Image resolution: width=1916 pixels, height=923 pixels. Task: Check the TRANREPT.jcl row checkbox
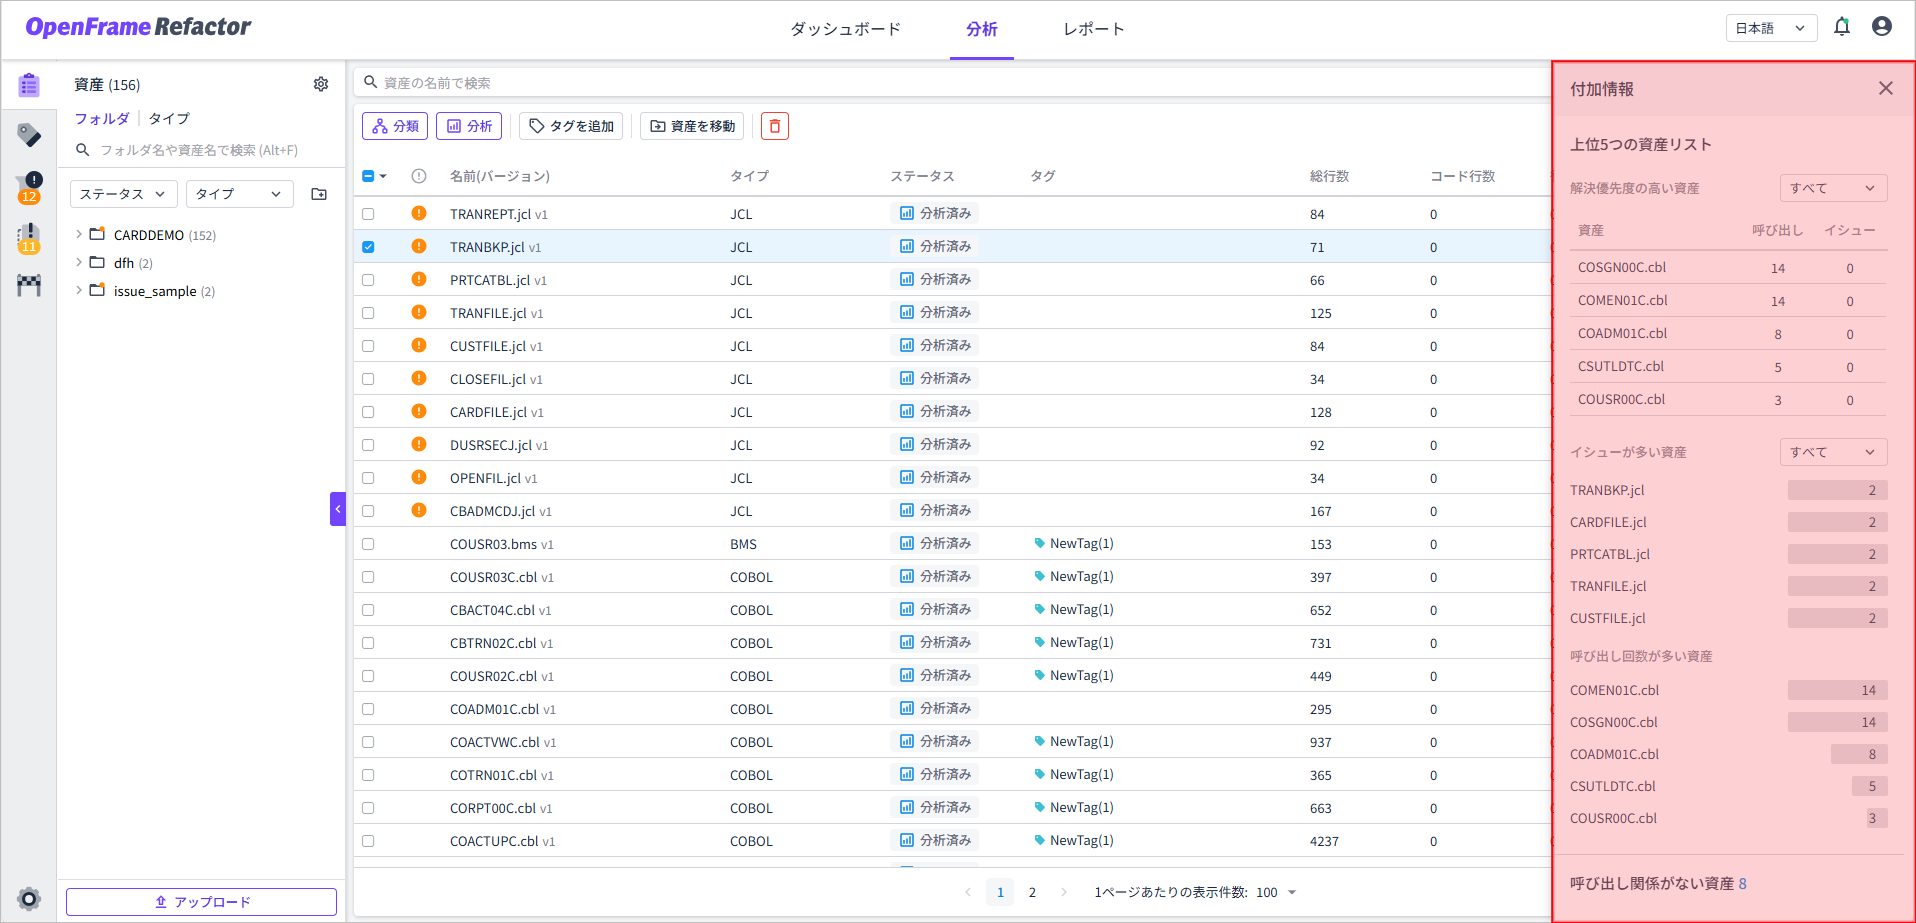tap(368, 214)
